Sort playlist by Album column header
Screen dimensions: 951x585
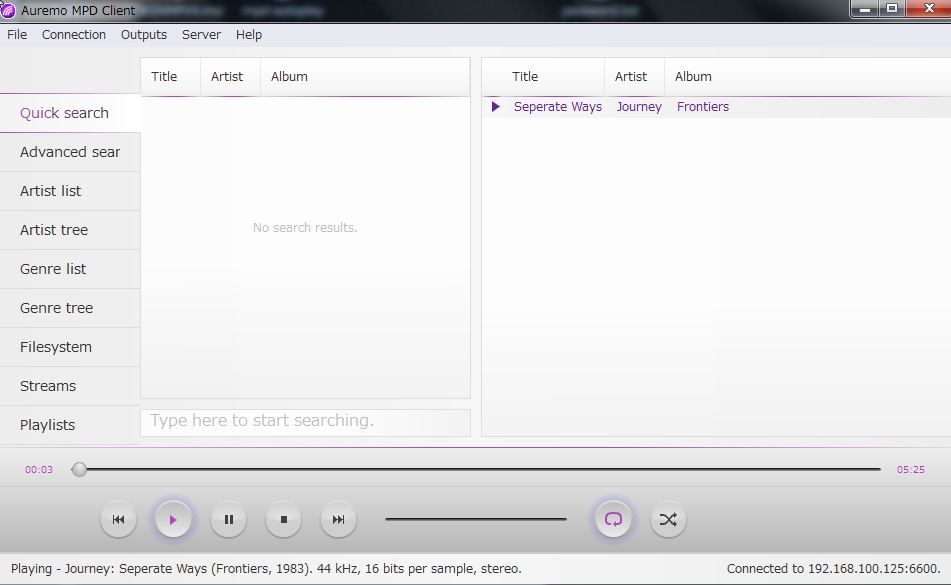808,77
